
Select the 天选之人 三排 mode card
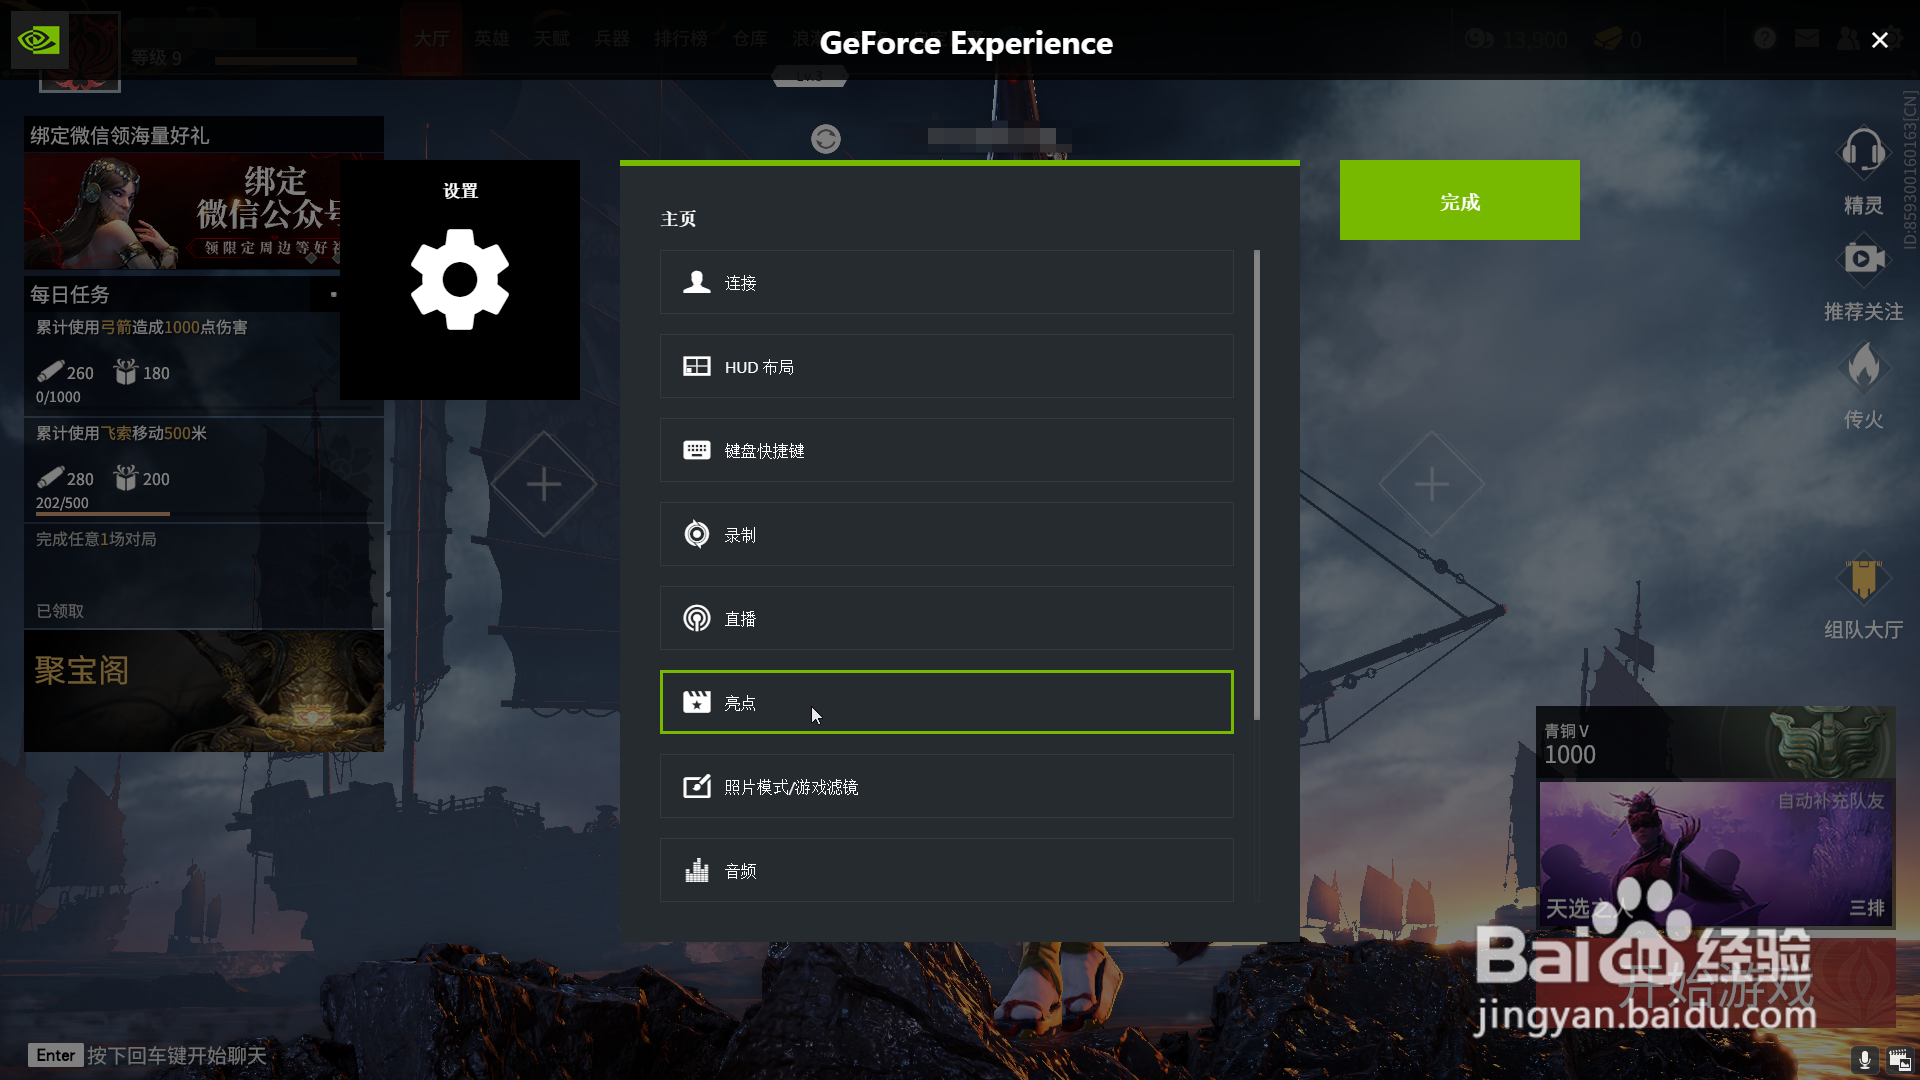(x=1715, y=854)
